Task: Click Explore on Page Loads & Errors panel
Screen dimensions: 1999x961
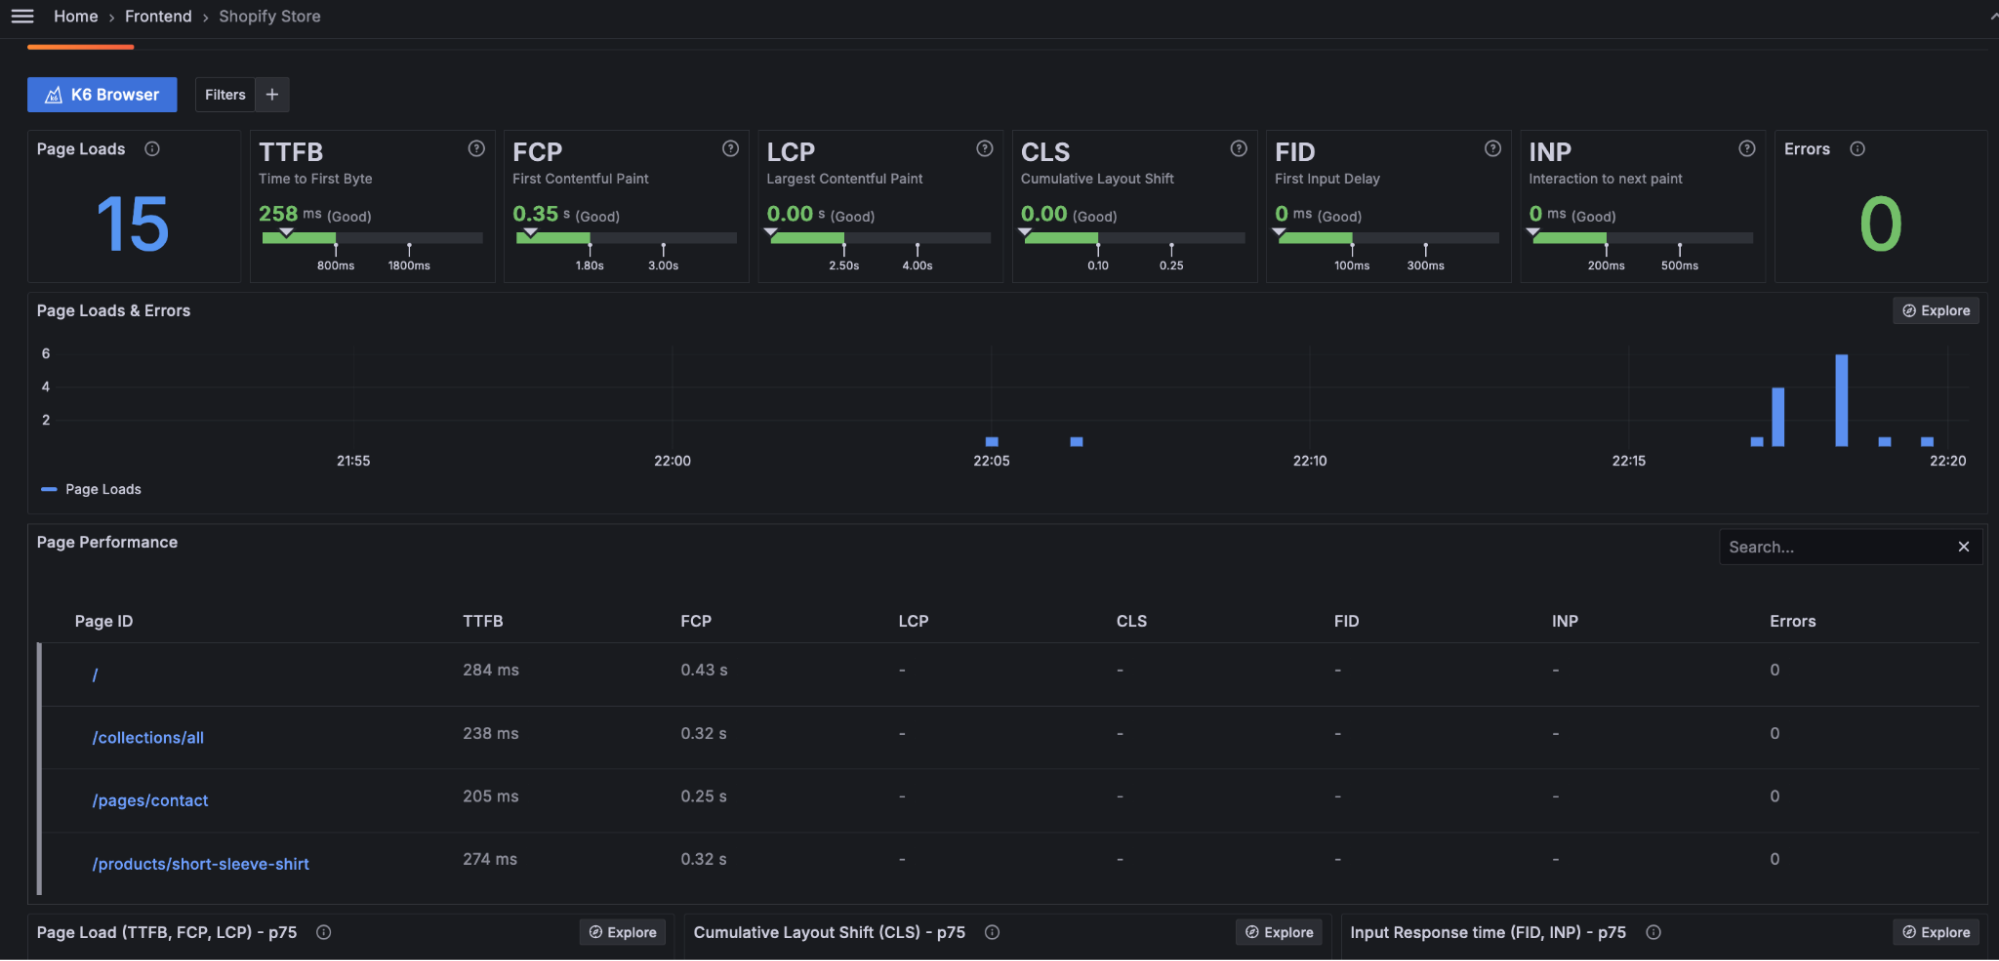Action: click(x=1934, y=310)
